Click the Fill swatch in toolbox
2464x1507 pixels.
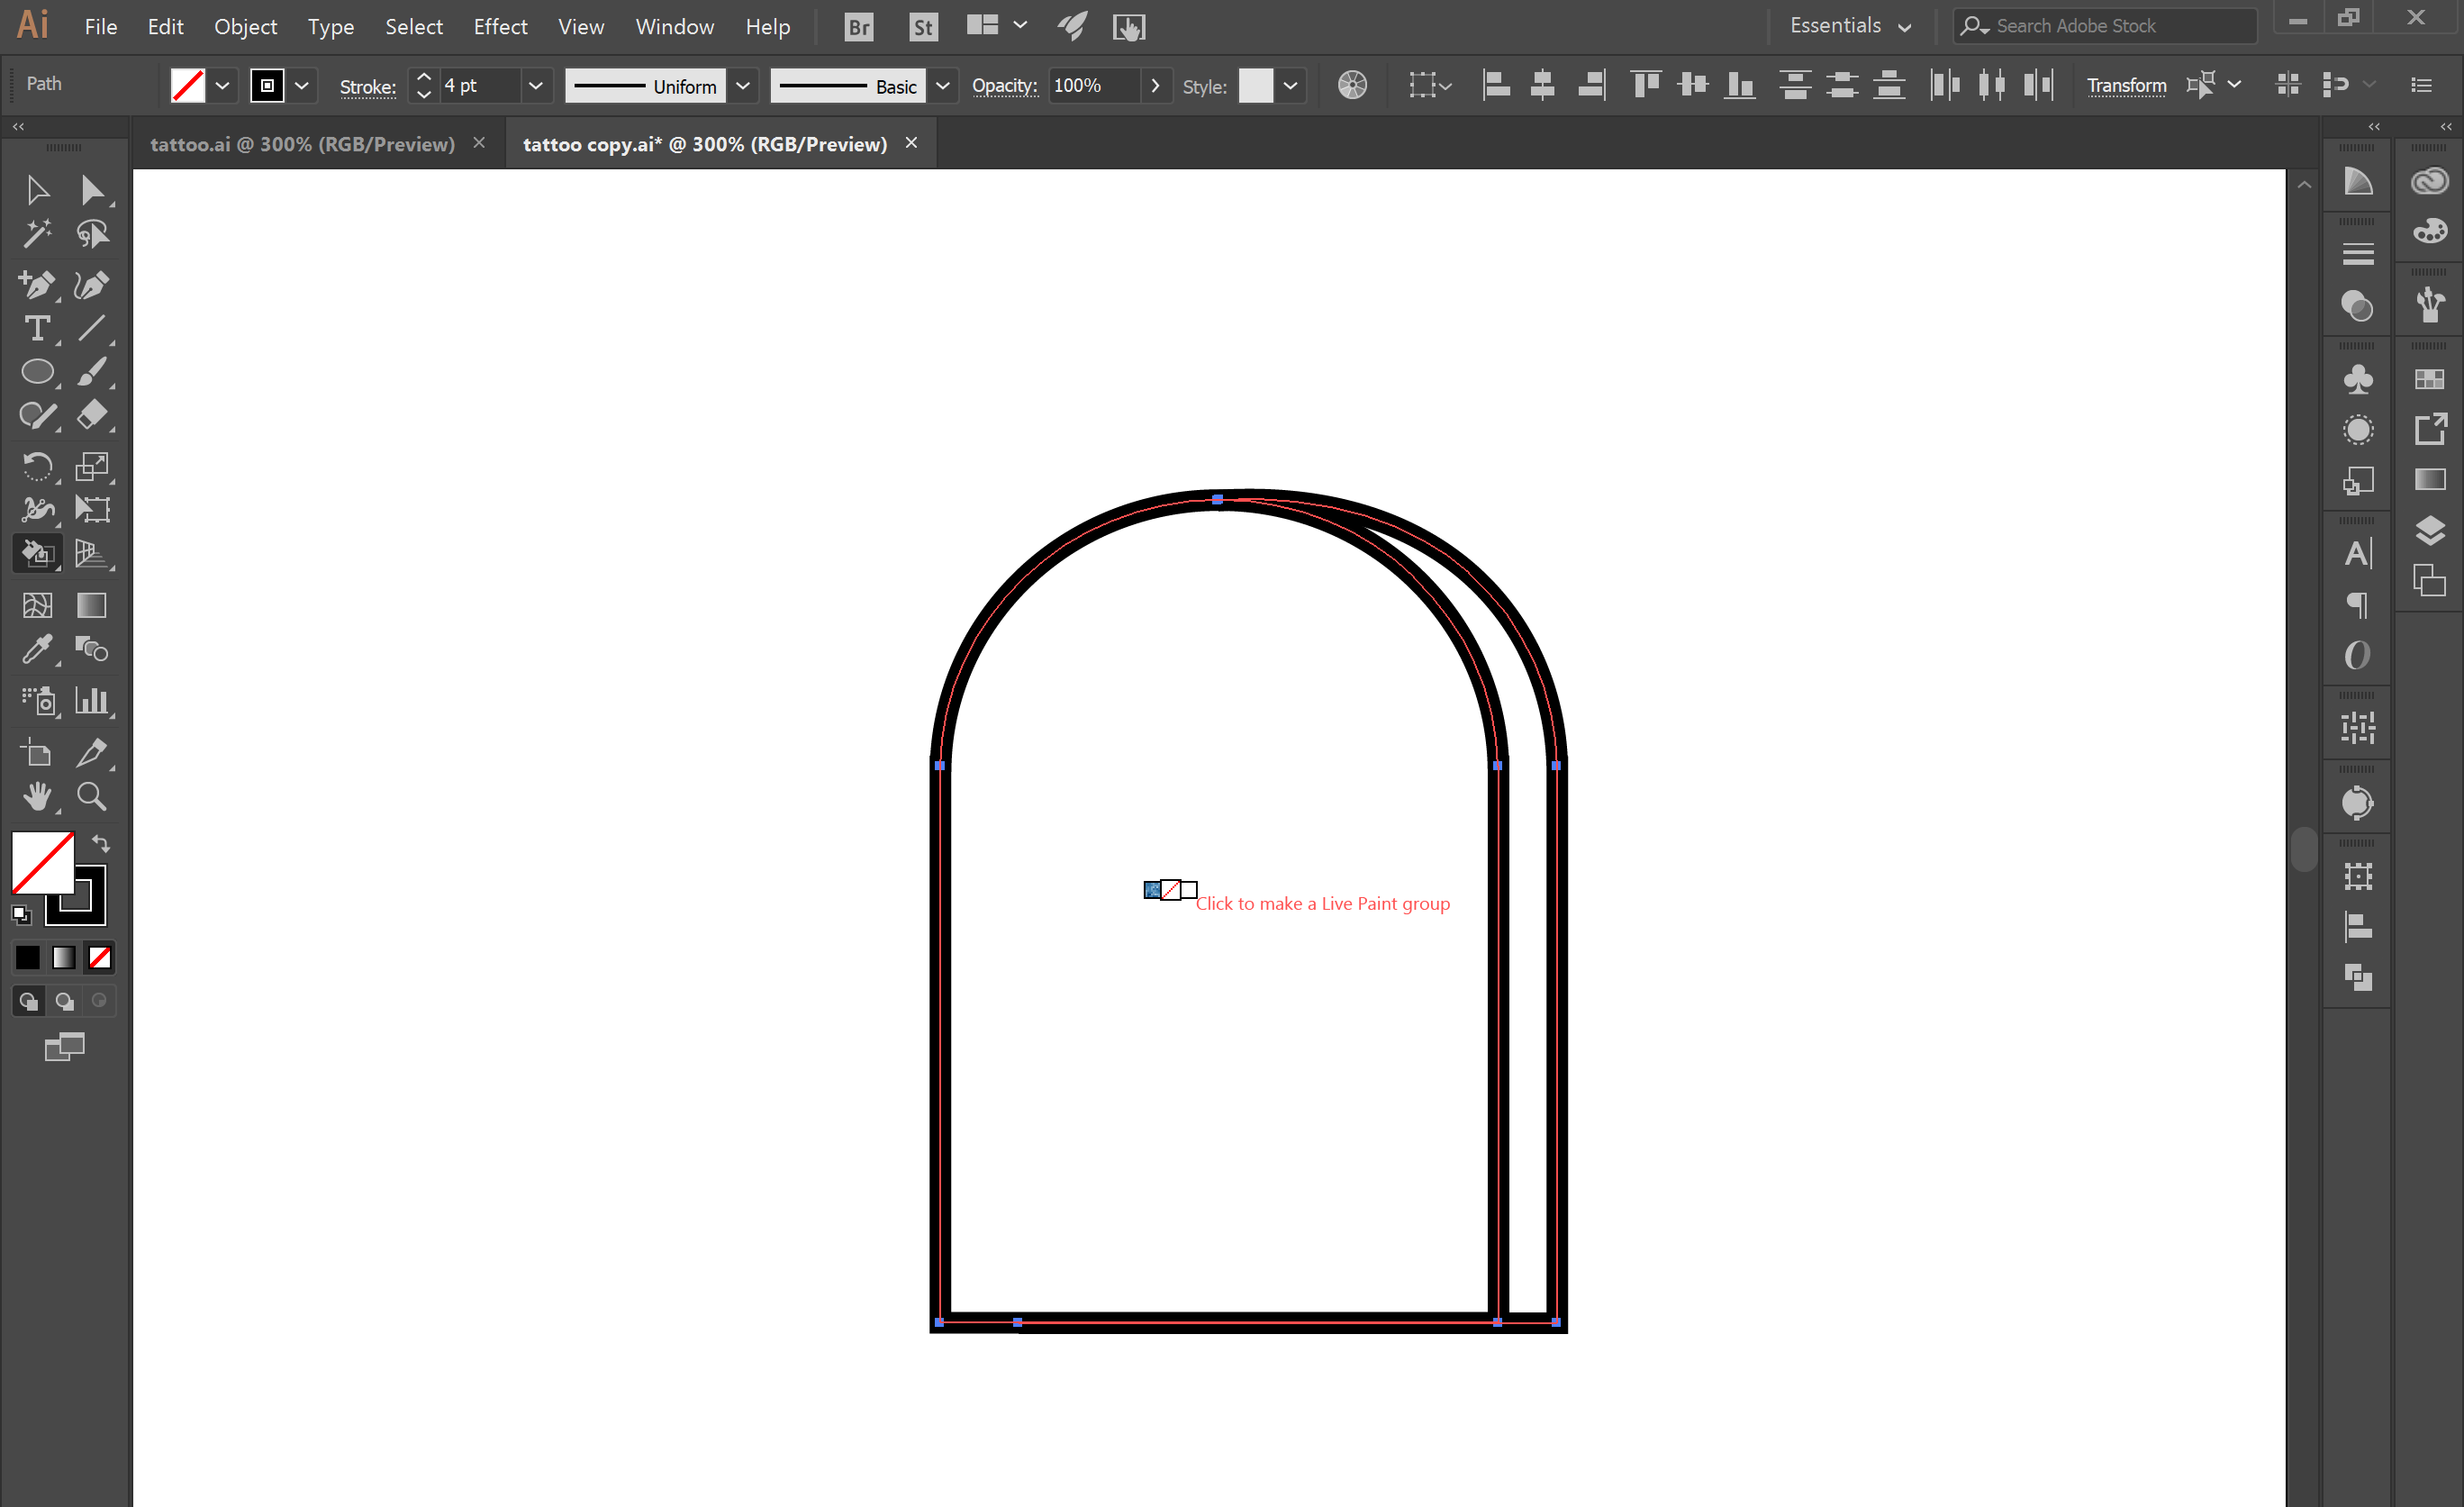pyautogui.click(x=42, y=862)
